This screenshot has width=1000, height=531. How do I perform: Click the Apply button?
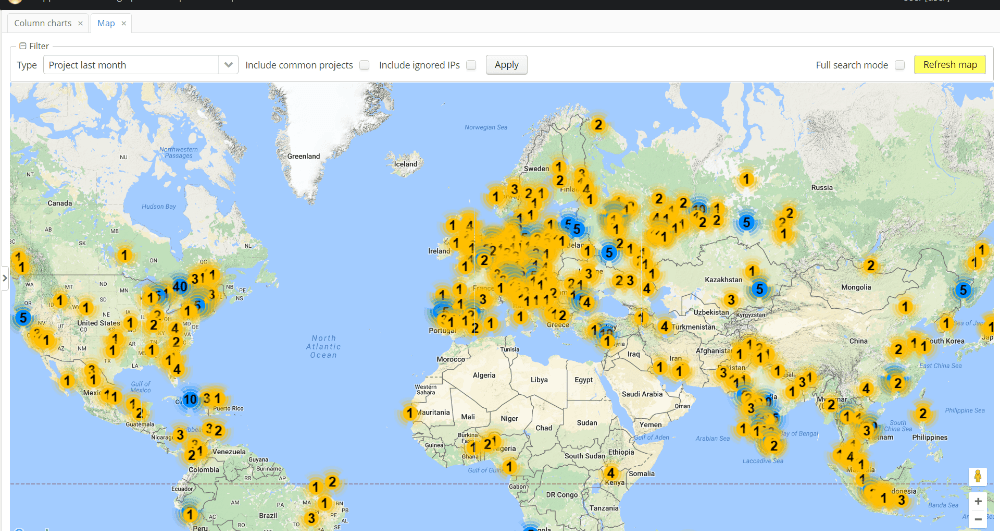[x=506, y=65]
